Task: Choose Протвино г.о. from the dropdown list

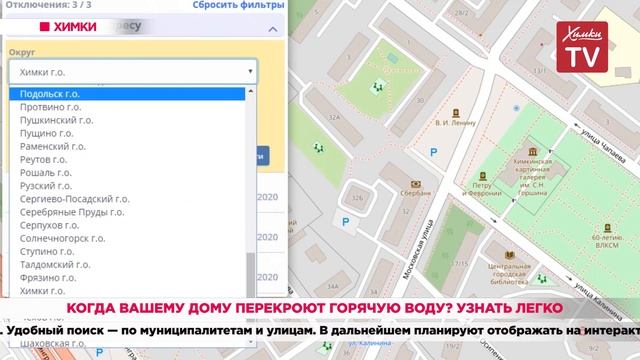Action: pos(127,107)
